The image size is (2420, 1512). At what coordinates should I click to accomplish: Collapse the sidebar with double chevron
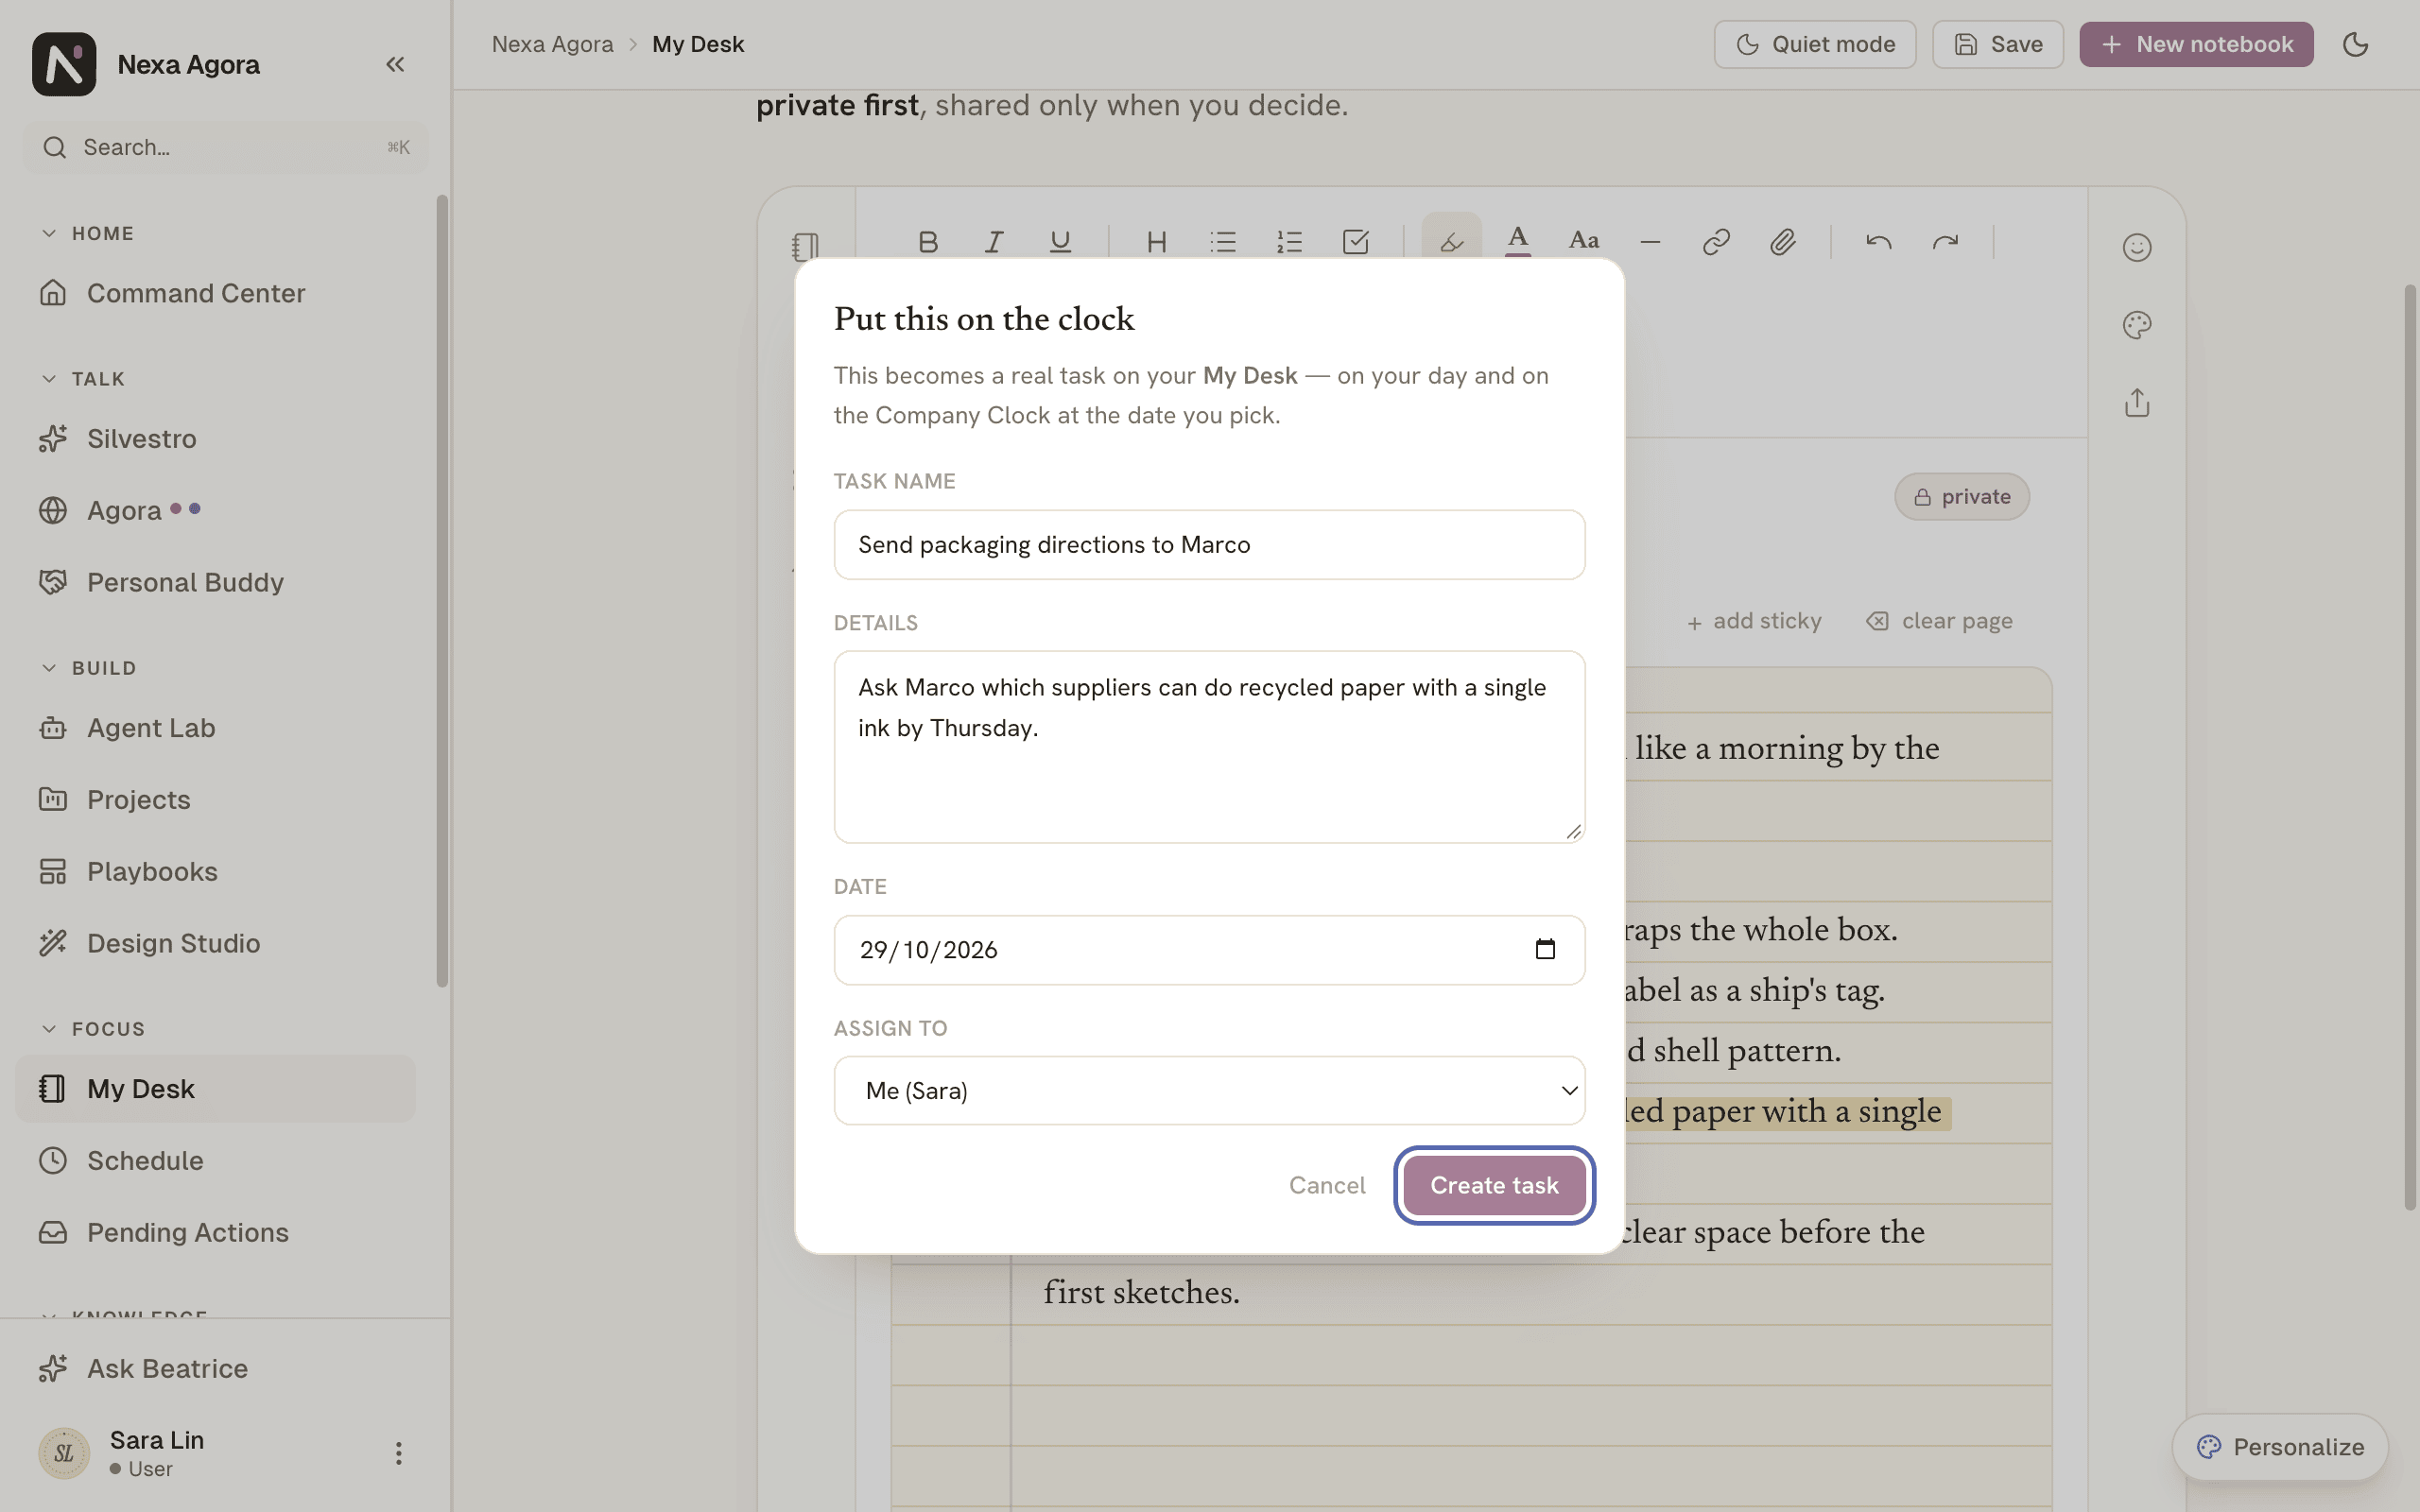click(x=395, y=64)
